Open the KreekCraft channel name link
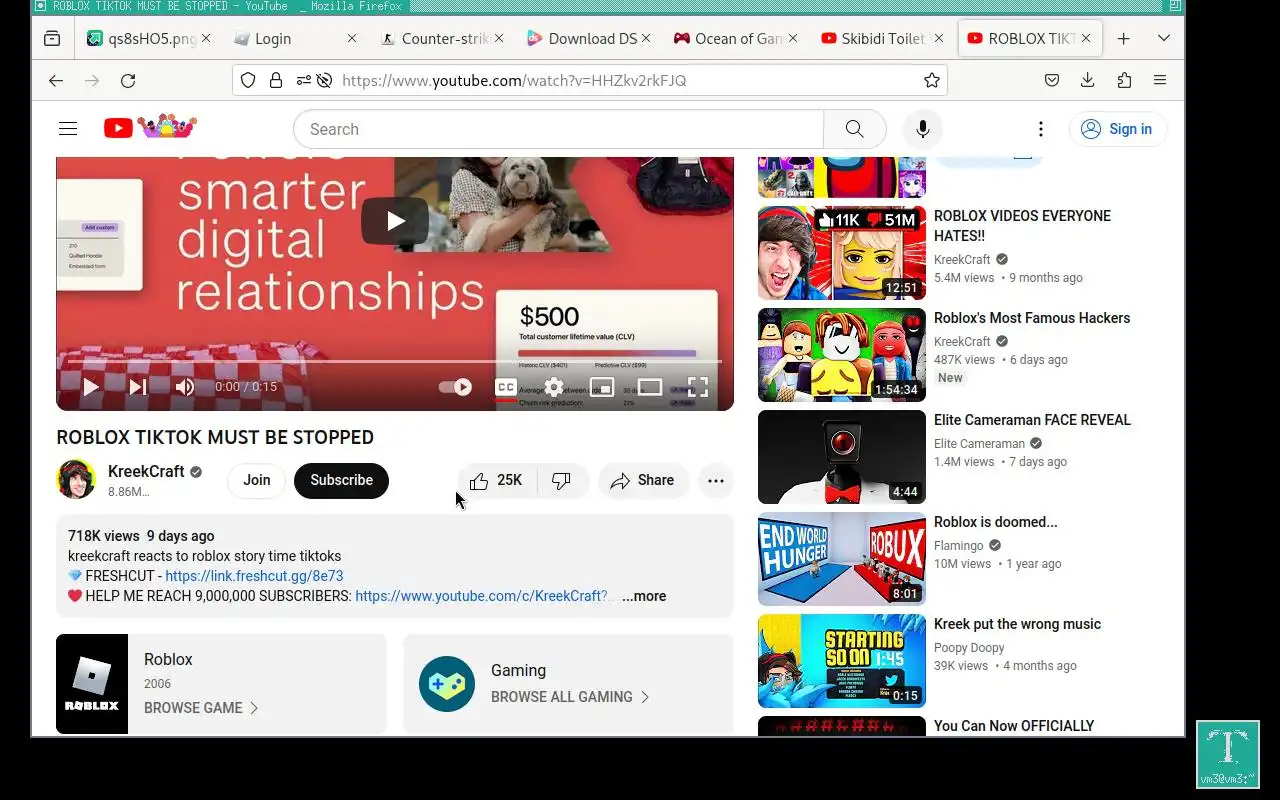This screenshot has height=800, width=1280. [146, 472]
